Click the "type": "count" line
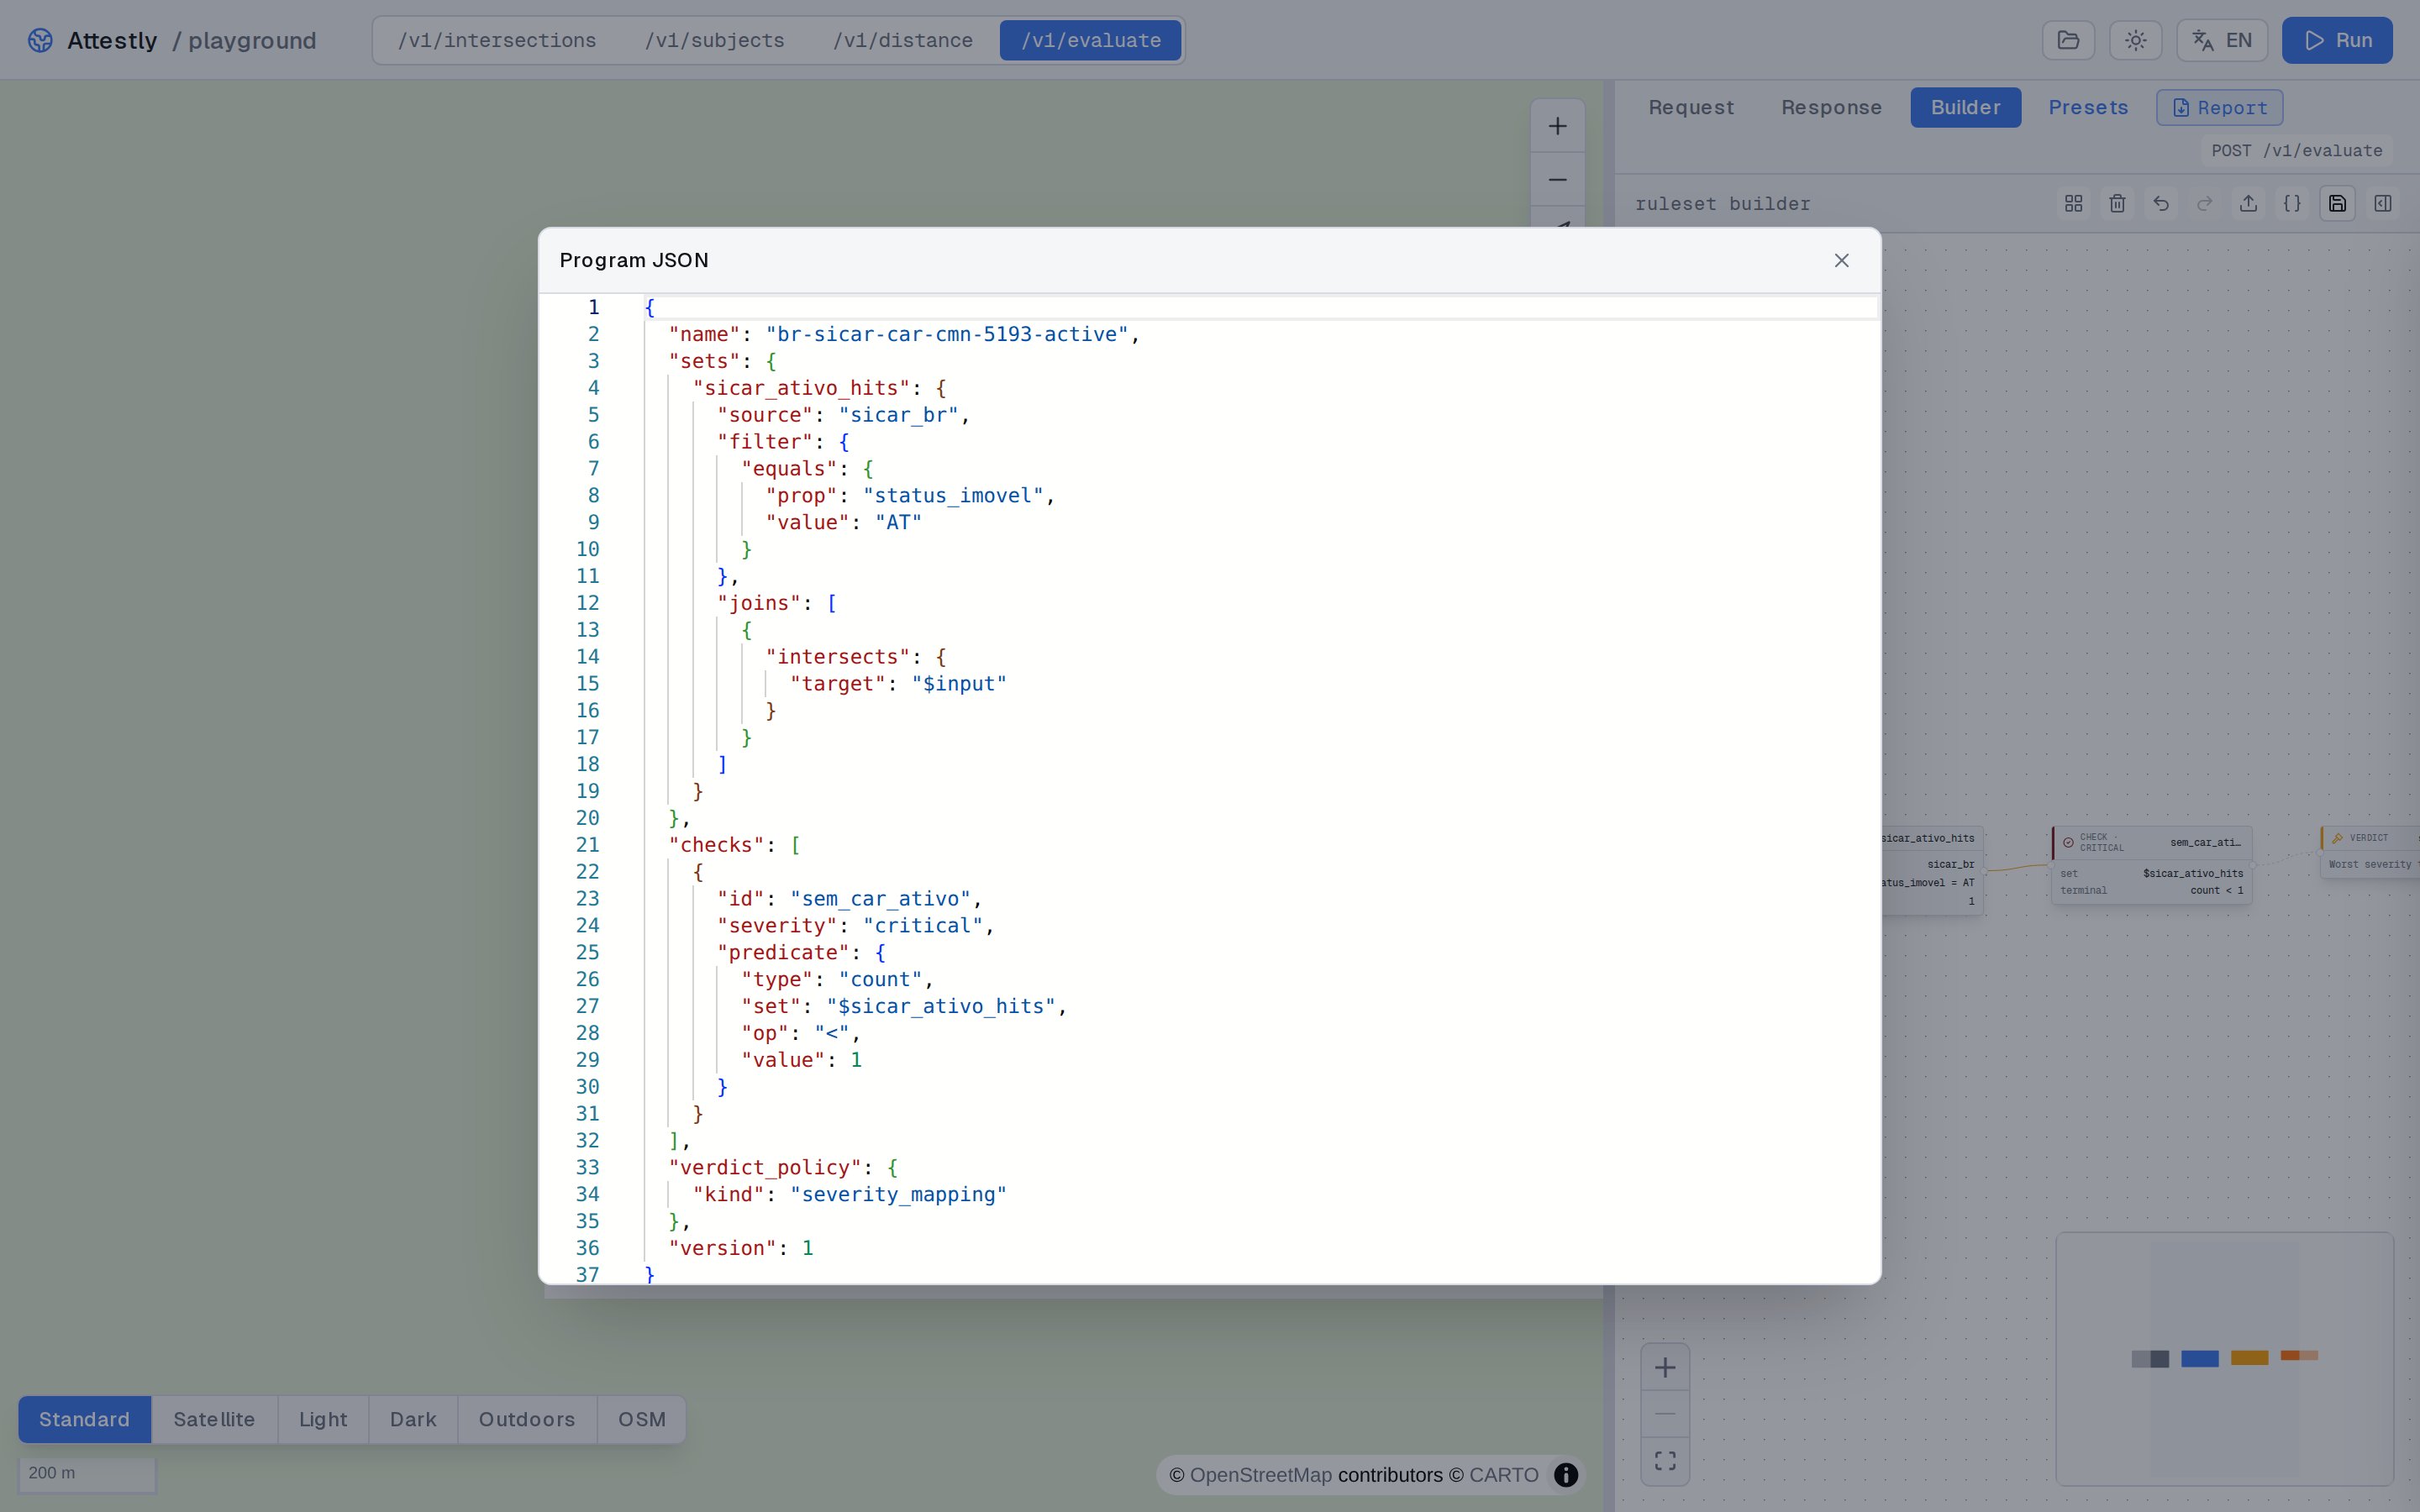Image resolution: width=2420 pixels, height=1512 pixels. point(837,980)
